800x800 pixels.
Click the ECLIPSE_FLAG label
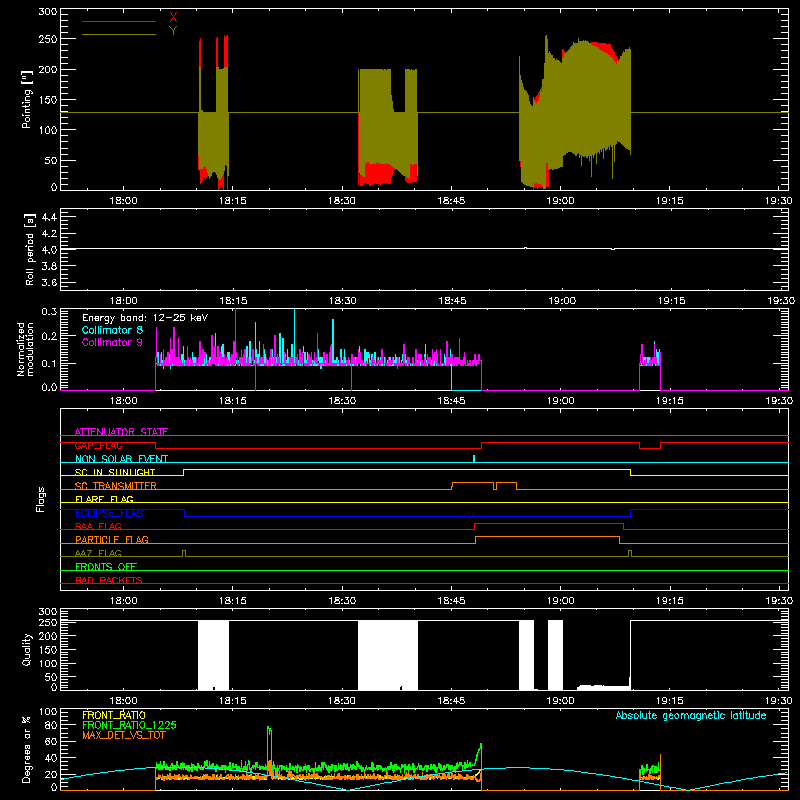coord(109,513)
